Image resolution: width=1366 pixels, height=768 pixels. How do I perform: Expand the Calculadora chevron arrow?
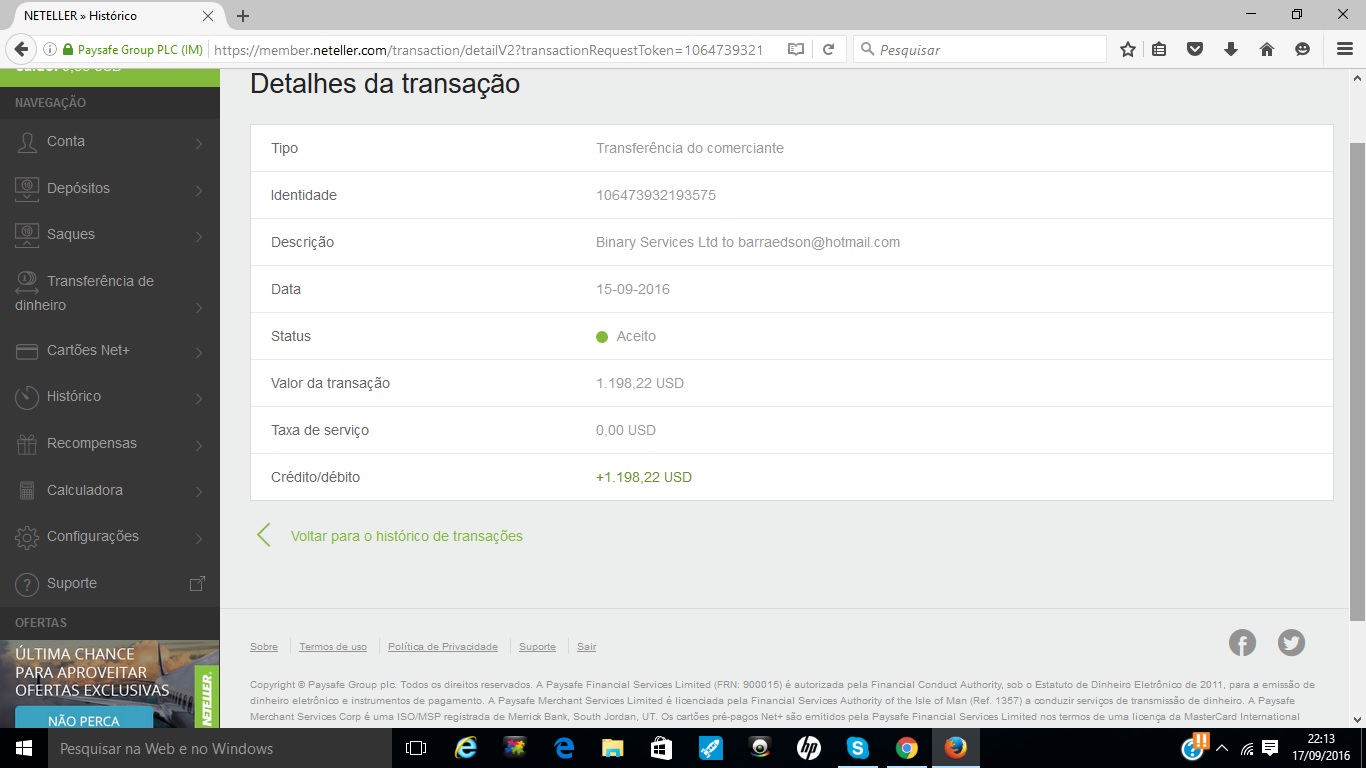coord(199,492)
